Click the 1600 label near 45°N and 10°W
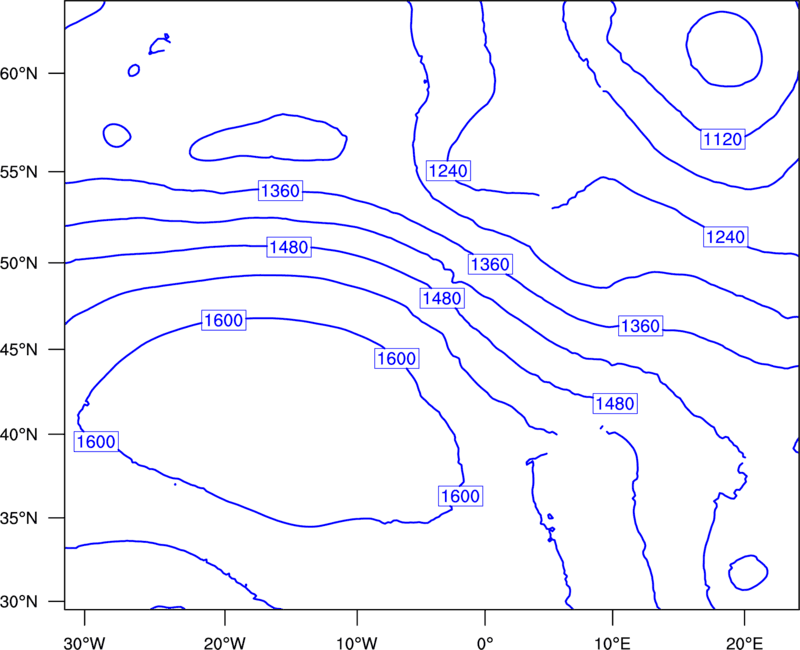The height and width of the screenshot is (650, 800). coord(397,359)
